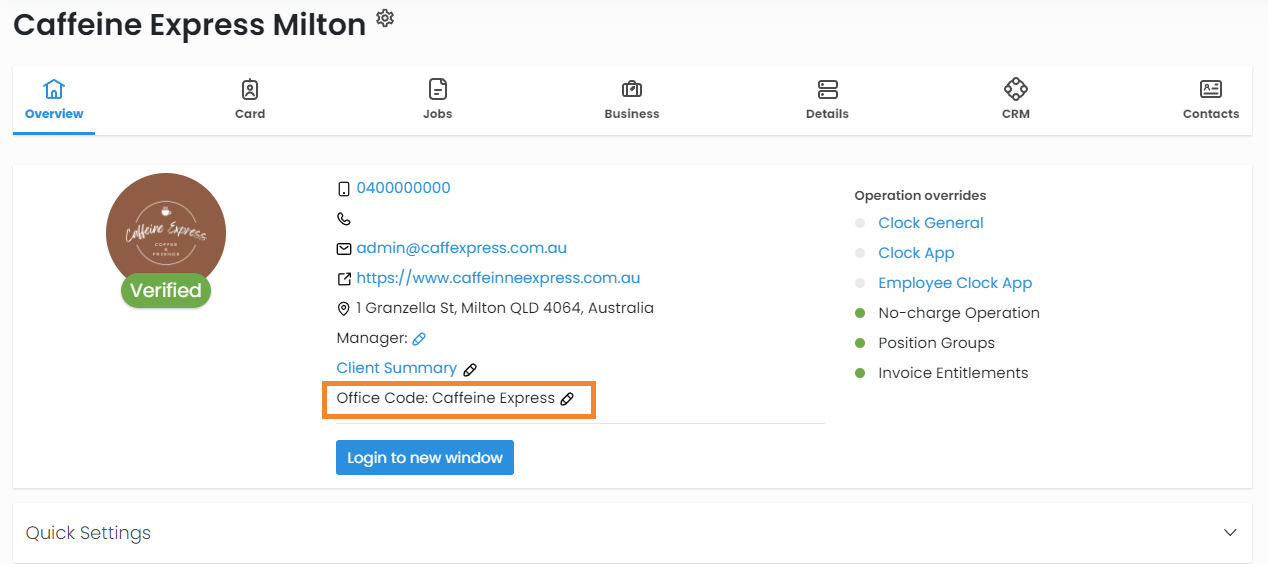1268x564 pixels.
Task: Switch to the Jobs tab
Action: pos(437,100)
